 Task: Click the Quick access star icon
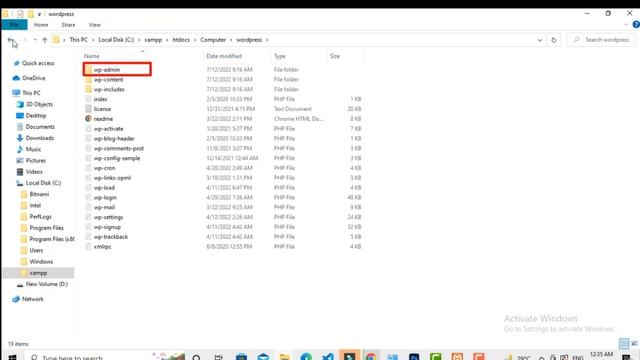click(16, 63)
